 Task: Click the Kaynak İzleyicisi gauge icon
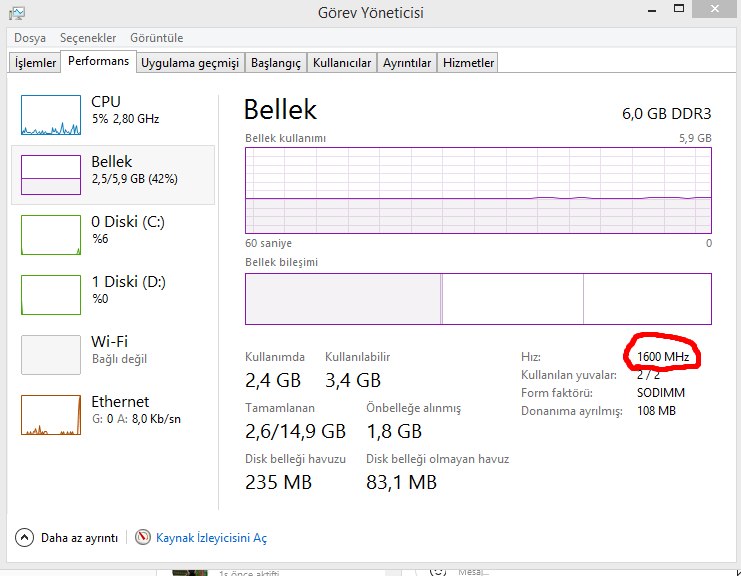[143, 537]
